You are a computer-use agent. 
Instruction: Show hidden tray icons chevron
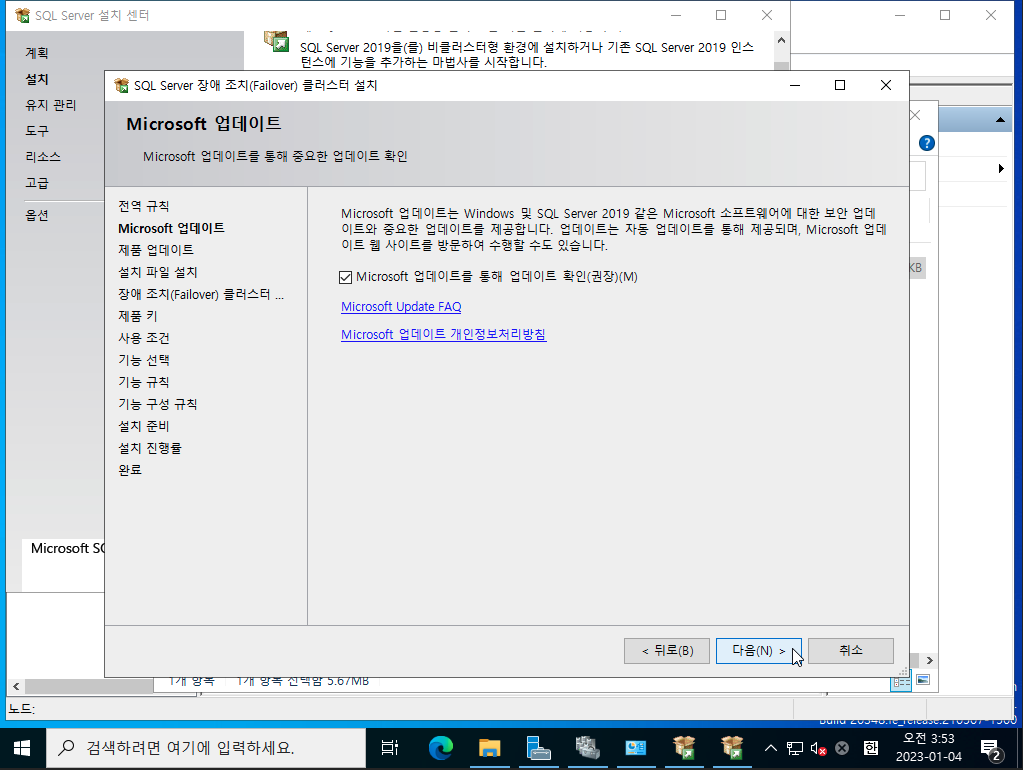tap(771, 748)
